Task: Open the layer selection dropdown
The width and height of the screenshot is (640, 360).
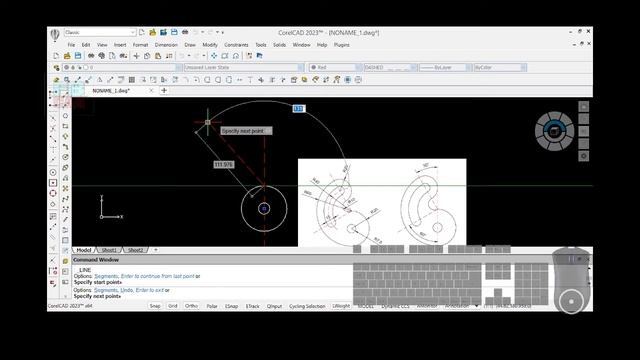Action: [122, 67]
